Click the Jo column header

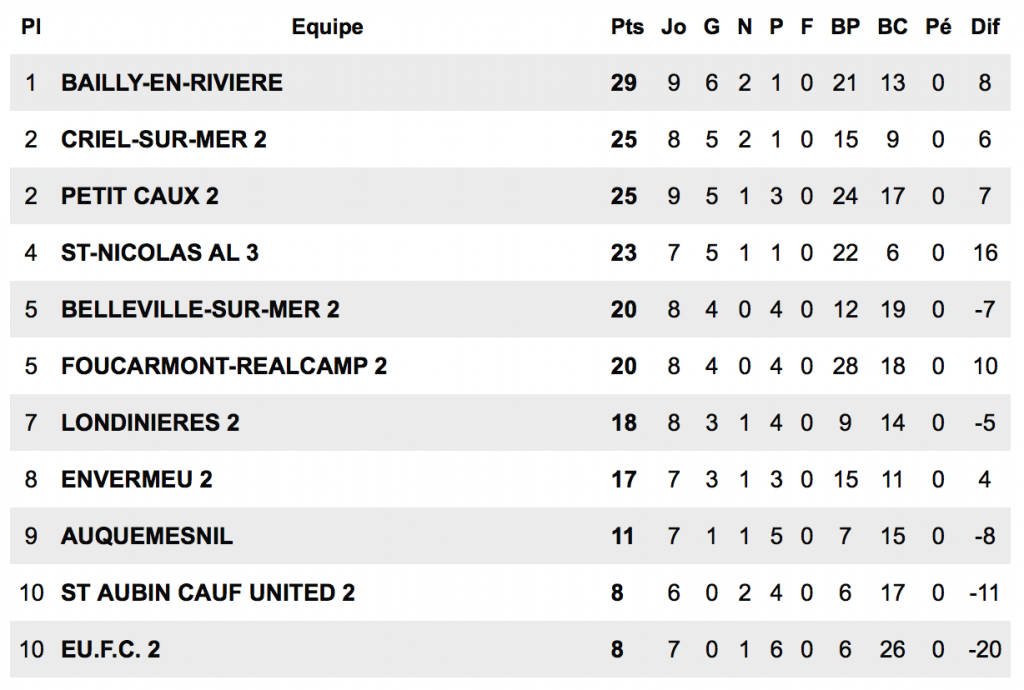[674, 27]
